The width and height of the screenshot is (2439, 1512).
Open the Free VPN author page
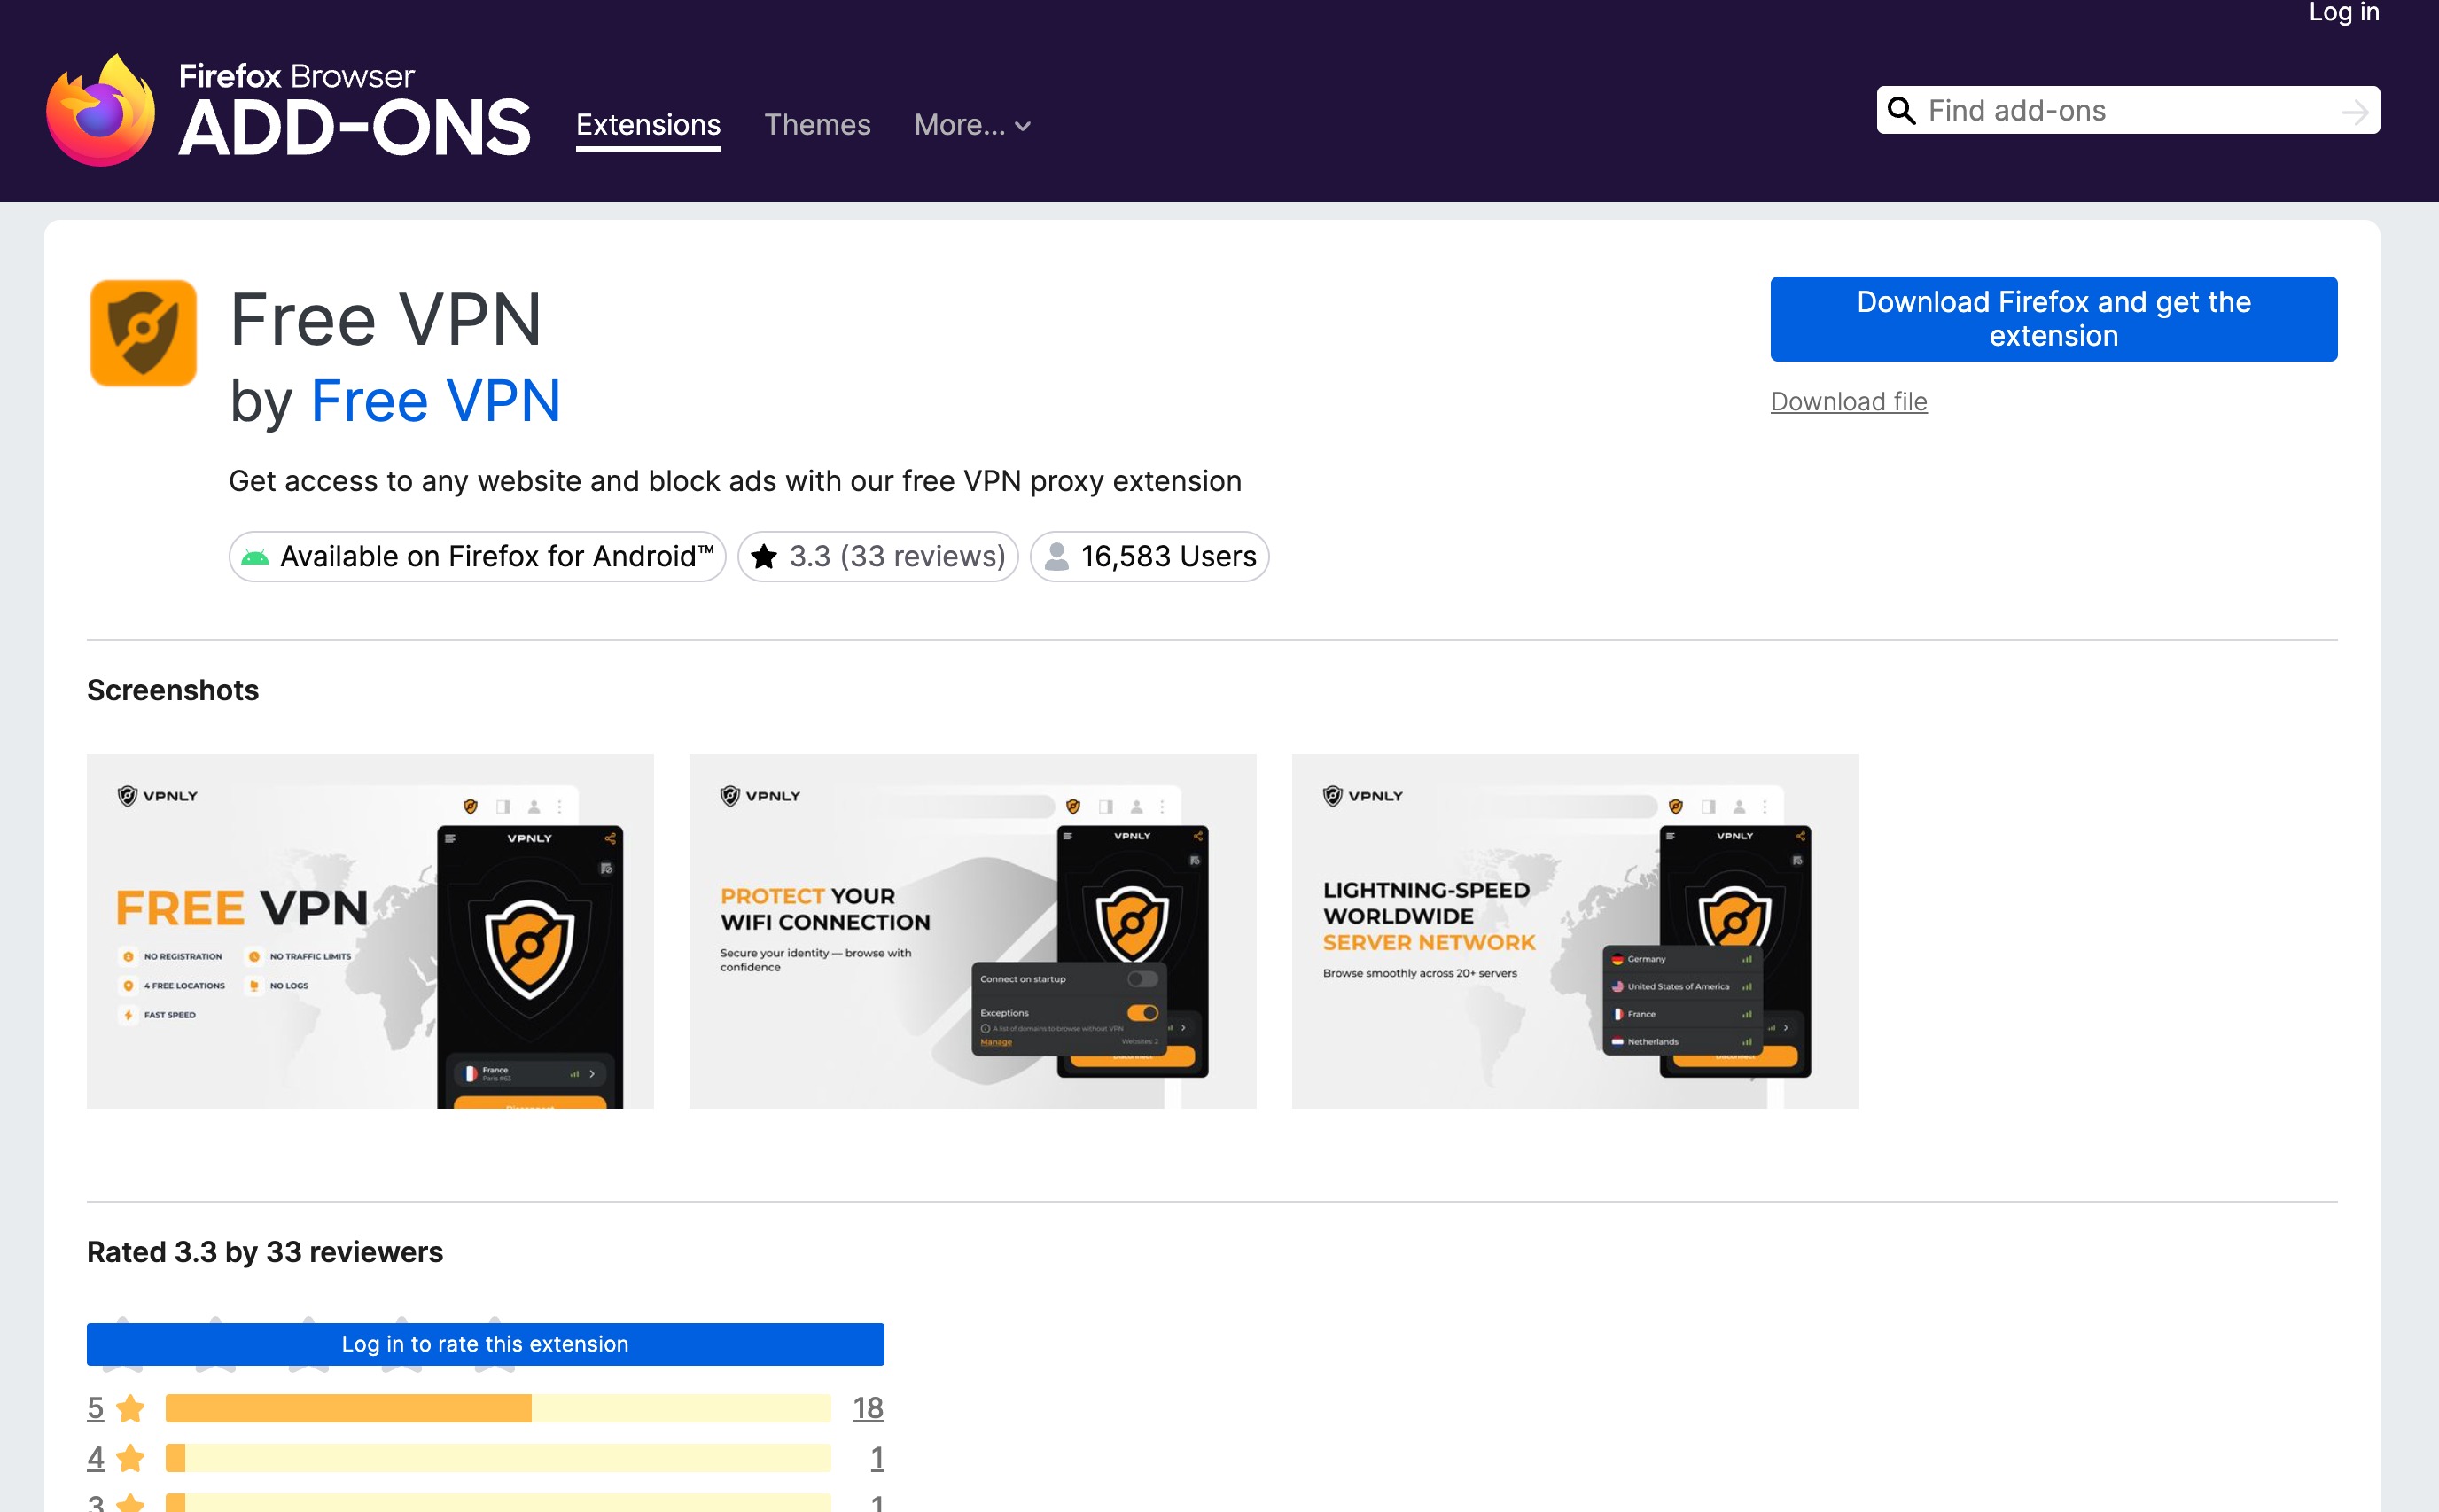[x=436, y=400]
